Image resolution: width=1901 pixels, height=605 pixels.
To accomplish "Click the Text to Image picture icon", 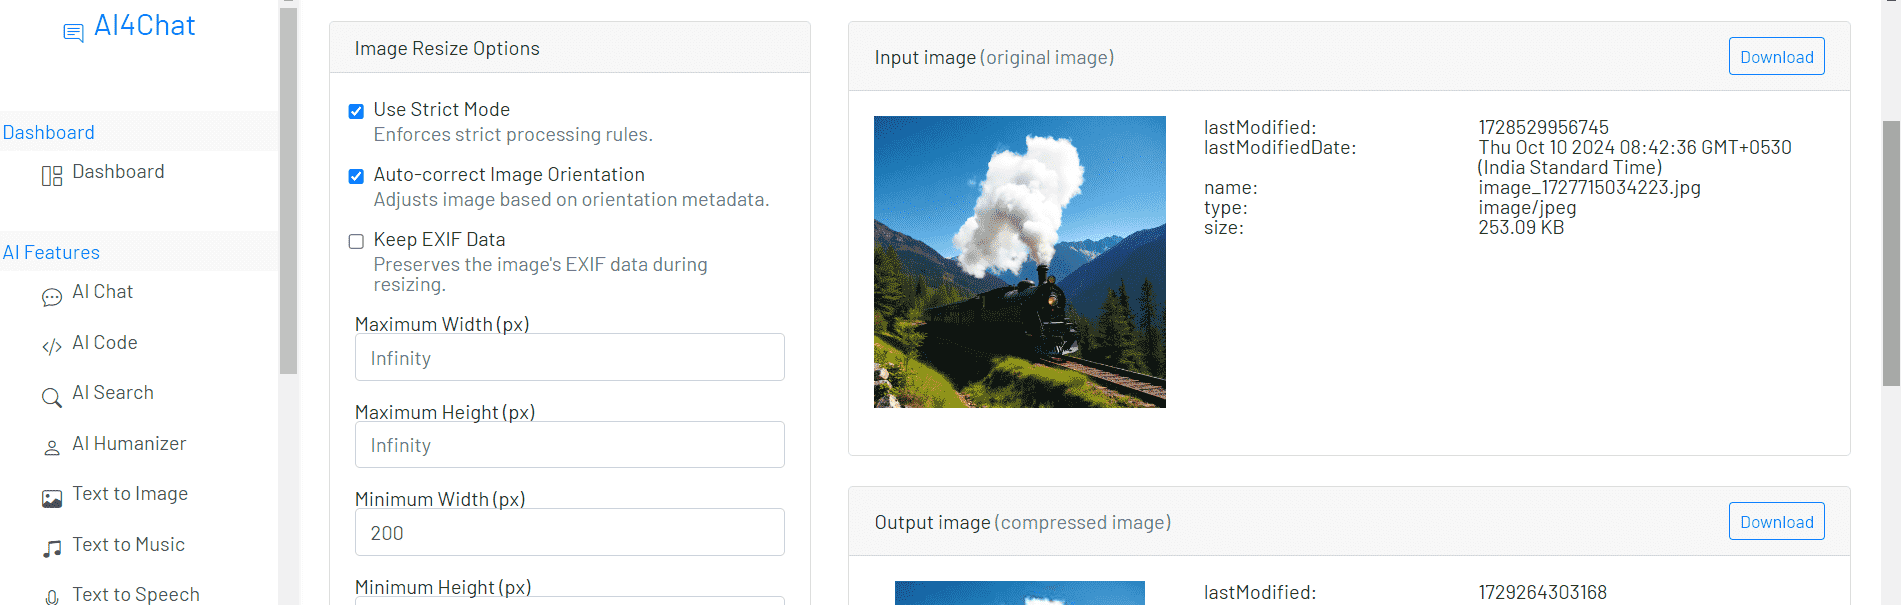I will pos(52,499).
